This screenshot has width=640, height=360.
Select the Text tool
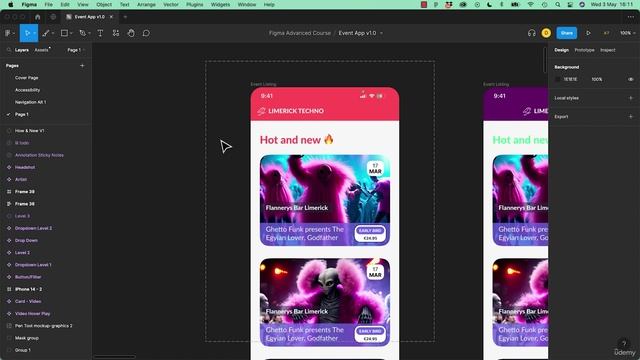coord(100,33)
